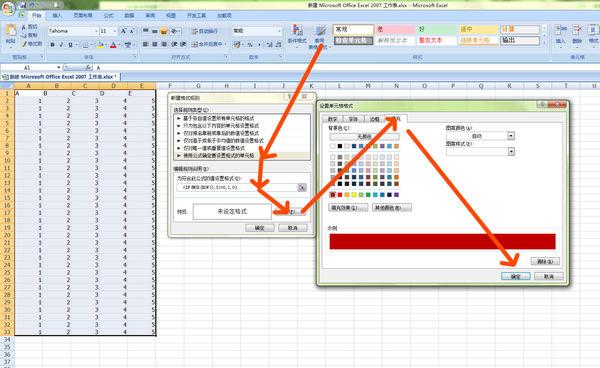Click the Save icon in quick access toolbar

coord(23,5)
